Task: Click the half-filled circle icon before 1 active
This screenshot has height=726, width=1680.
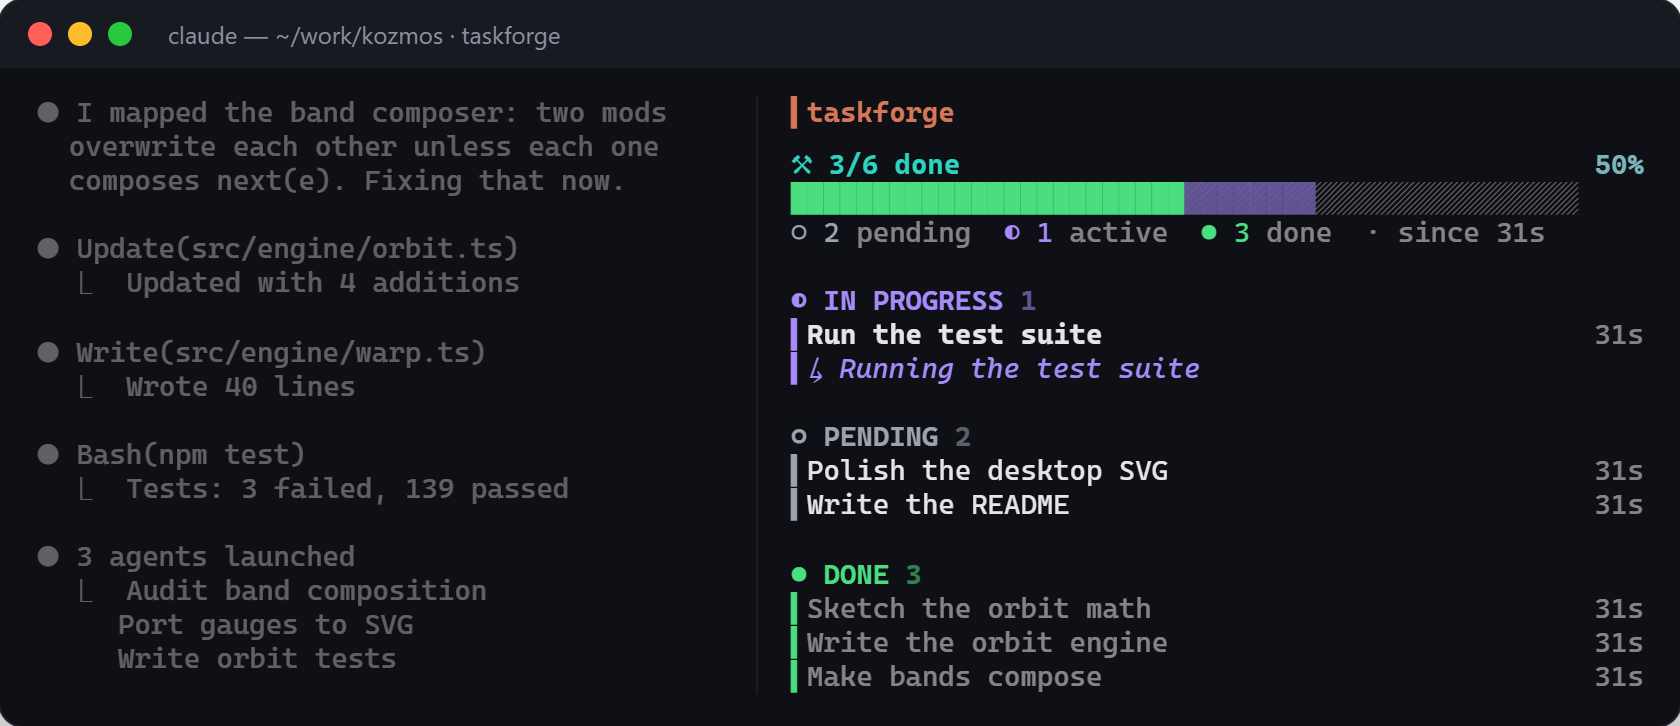Action: point(1012,233)
